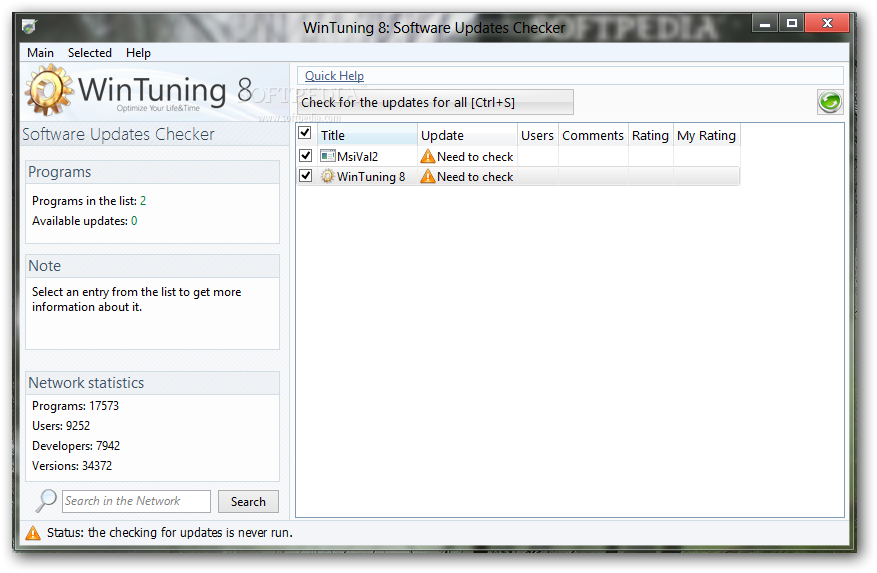Open the Help menu

tap(138, 53)
